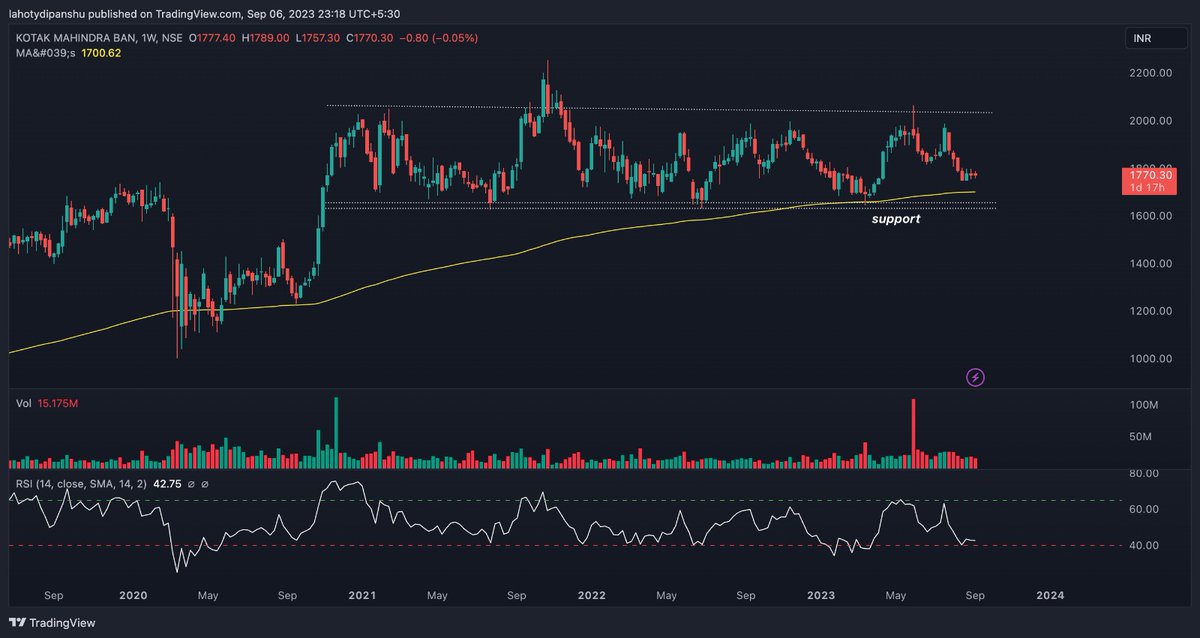This screenshot has height=638, width=1200.
Task: Click the tall green volume spike bar in late 2020
Action: 336,433
